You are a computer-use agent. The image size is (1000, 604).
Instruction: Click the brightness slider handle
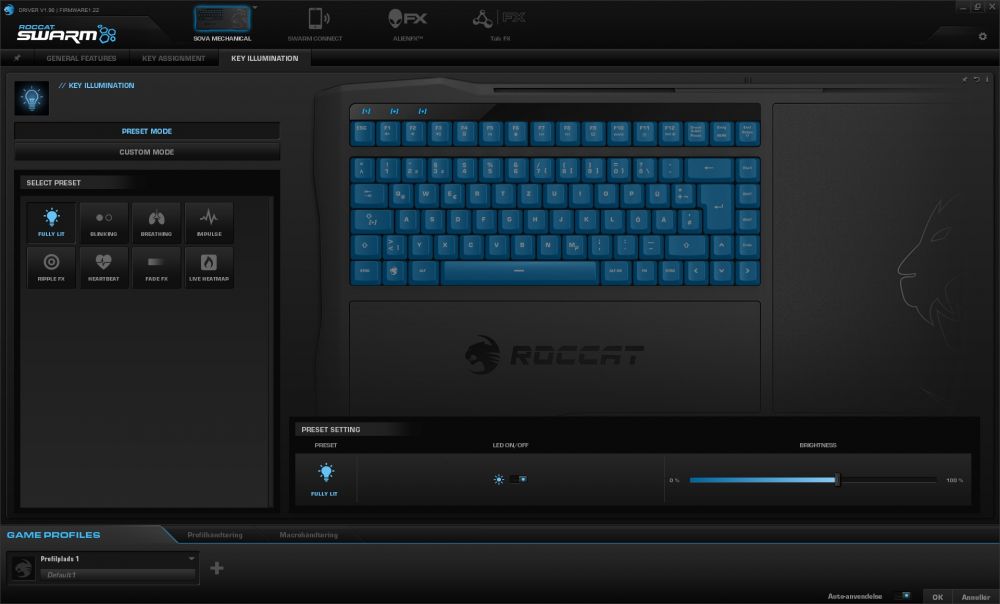point(837,480)
